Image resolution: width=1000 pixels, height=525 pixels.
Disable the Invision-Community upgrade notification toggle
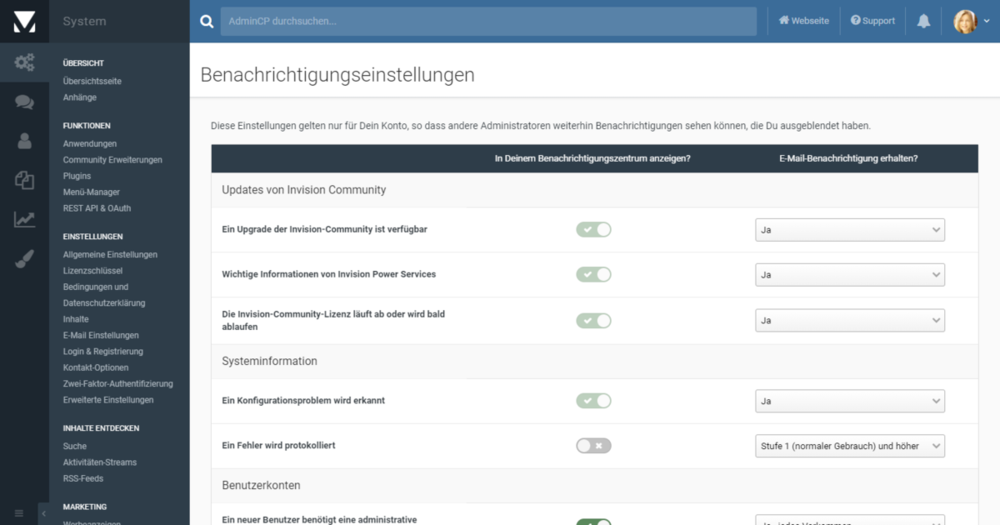point(593,230)
